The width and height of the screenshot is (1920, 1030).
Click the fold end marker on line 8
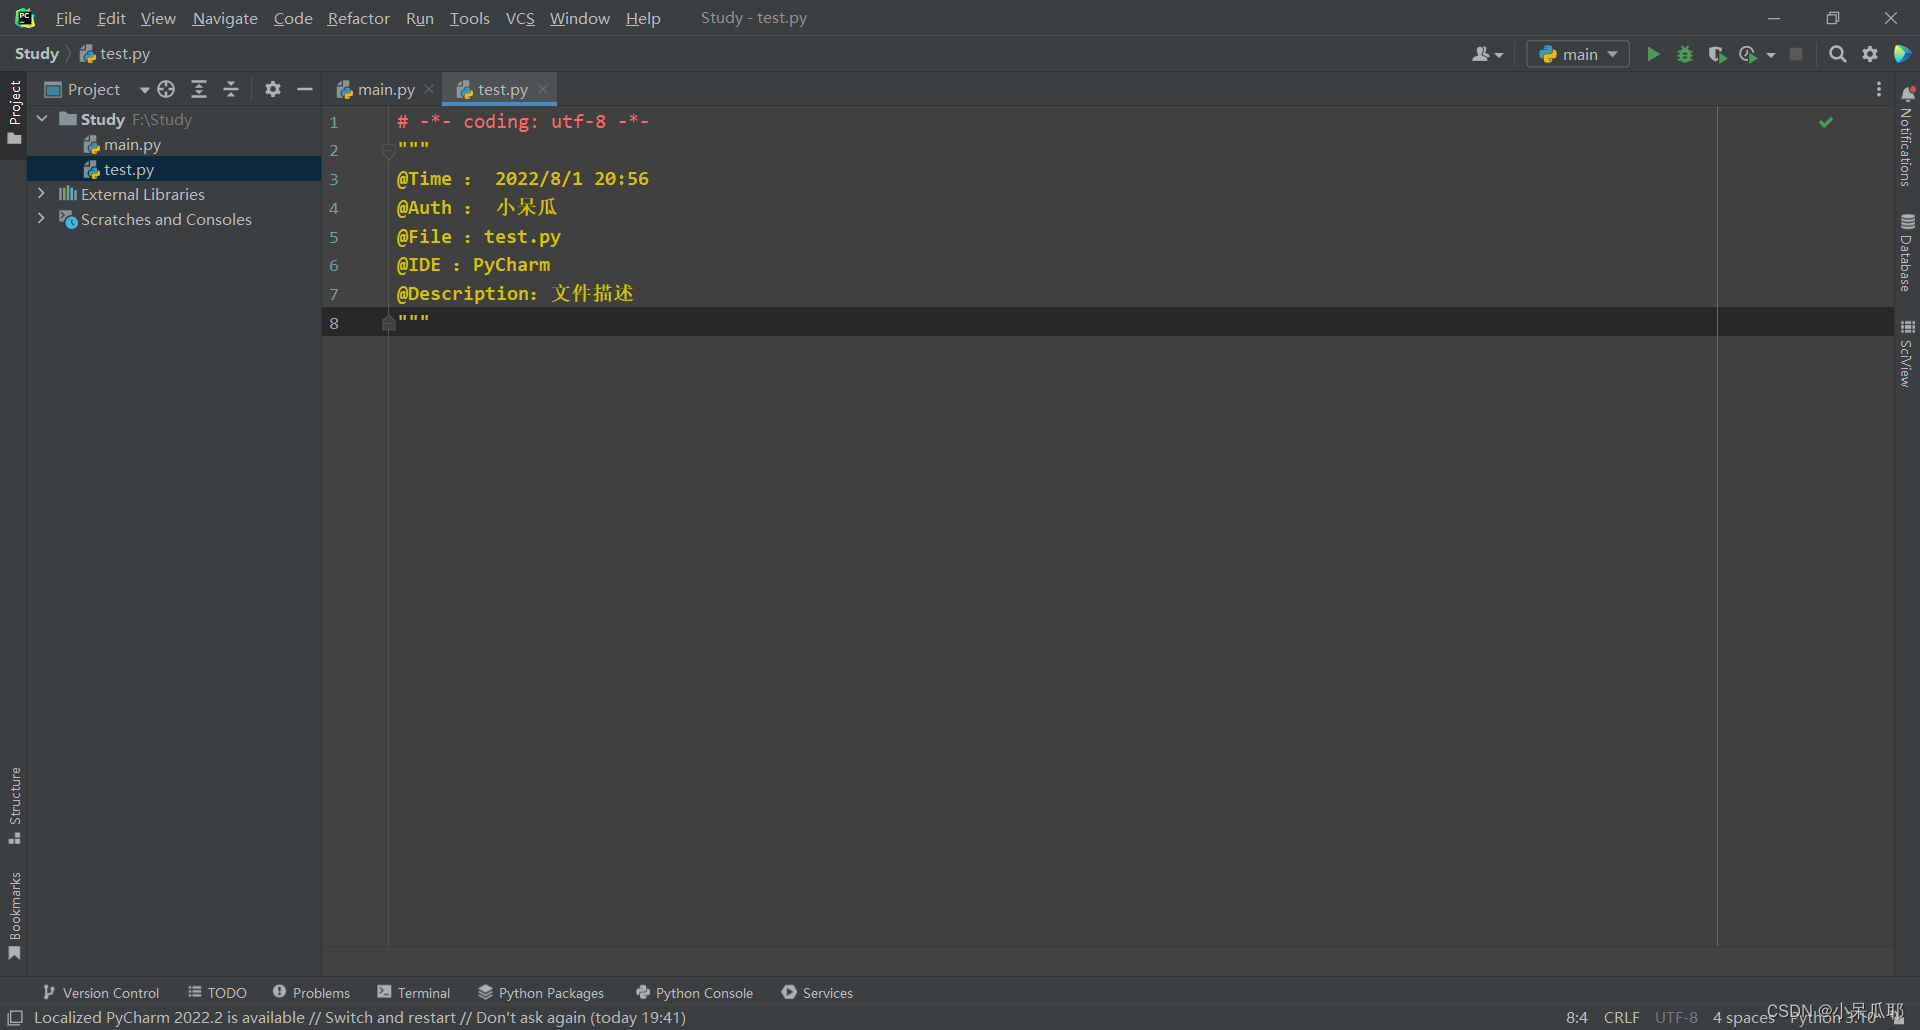[388, 323]
